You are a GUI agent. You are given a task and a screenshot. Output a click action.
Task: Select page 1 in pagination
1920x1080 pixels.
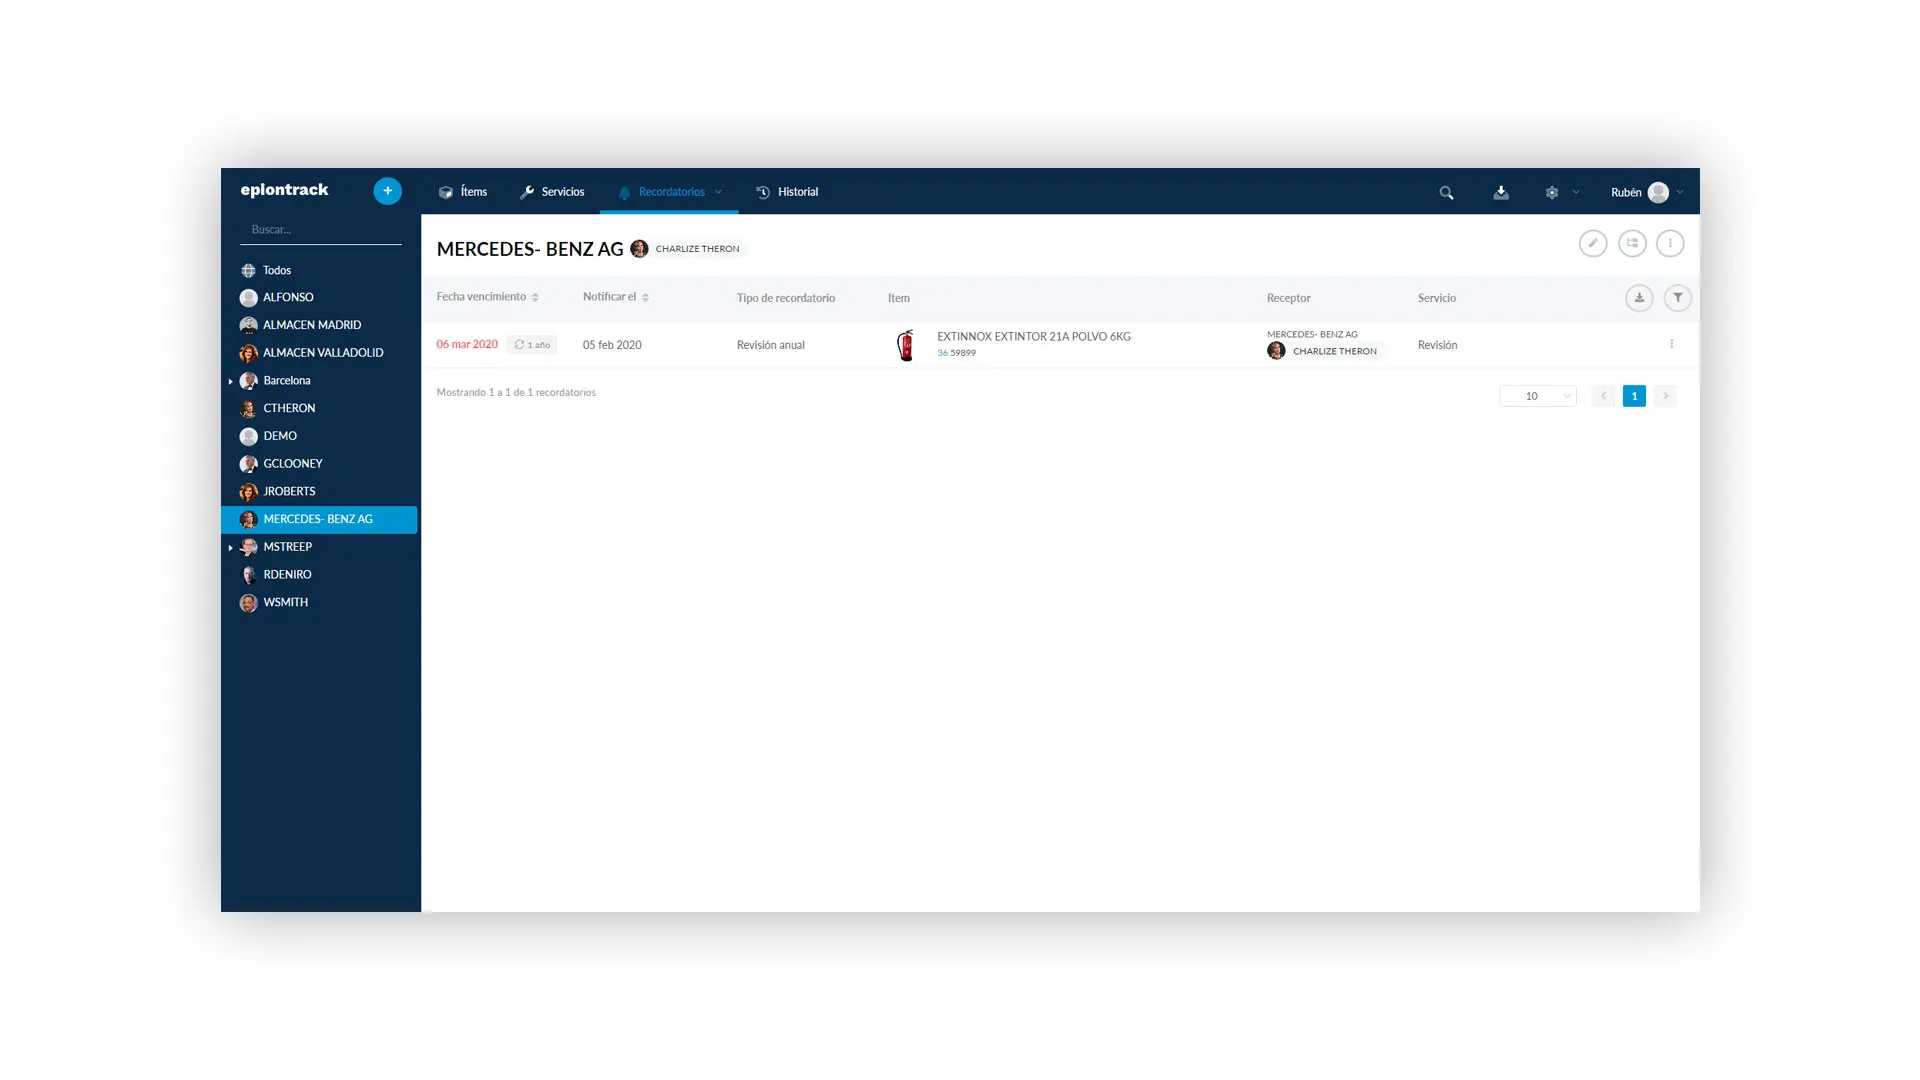(x=1634, y=396)
